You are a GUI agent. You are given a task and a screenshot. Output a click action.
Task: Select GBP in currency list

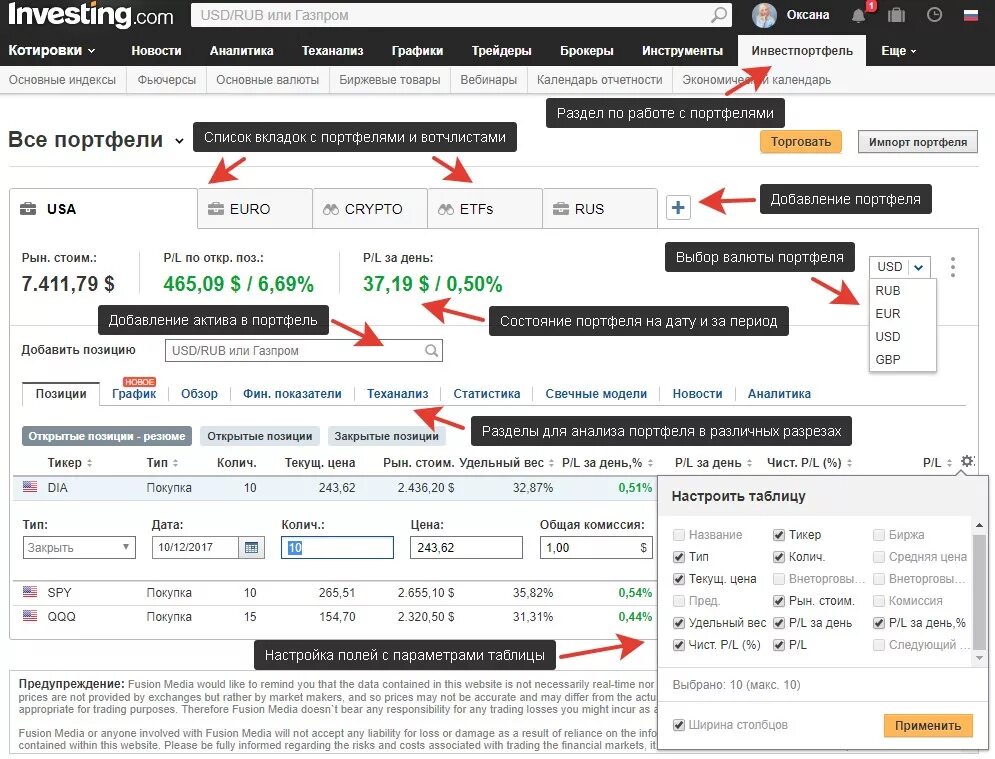pyautogui.click(x=888, y=359)
